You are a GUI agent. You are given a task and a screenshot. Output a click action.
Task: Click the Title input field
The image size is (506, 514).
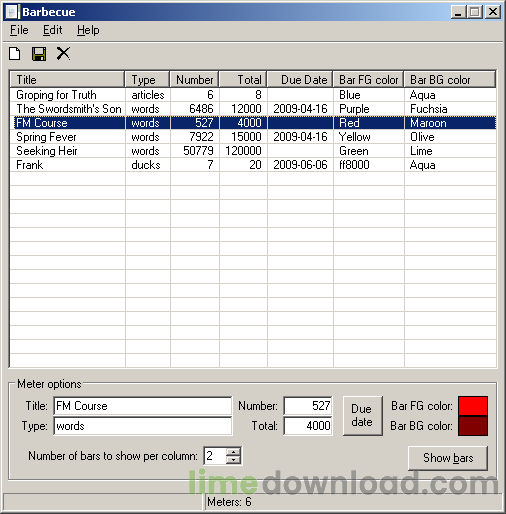coord(142,406)
